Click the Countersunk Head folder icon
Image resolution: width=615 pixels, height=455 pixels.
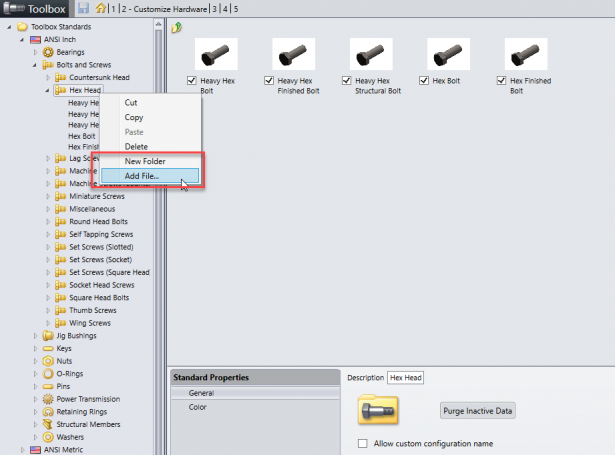click(60, 77)
